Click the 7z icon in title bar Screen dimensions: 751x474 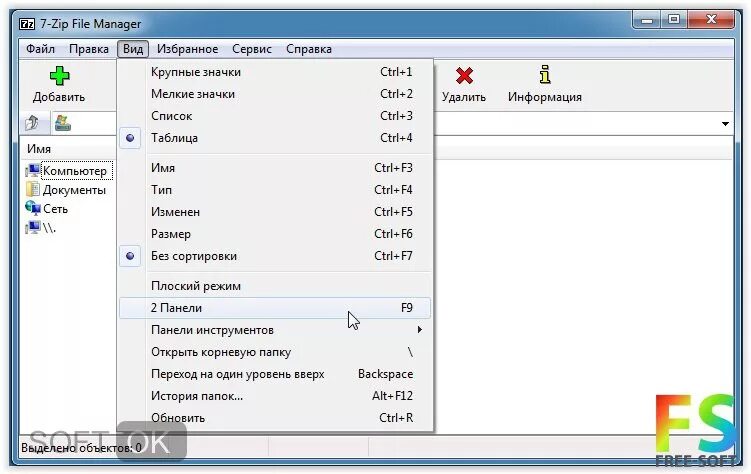[27, 24]
